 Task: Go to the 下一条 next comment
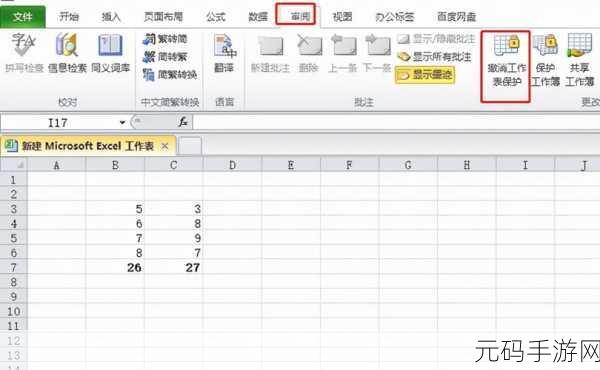[377, 53]
